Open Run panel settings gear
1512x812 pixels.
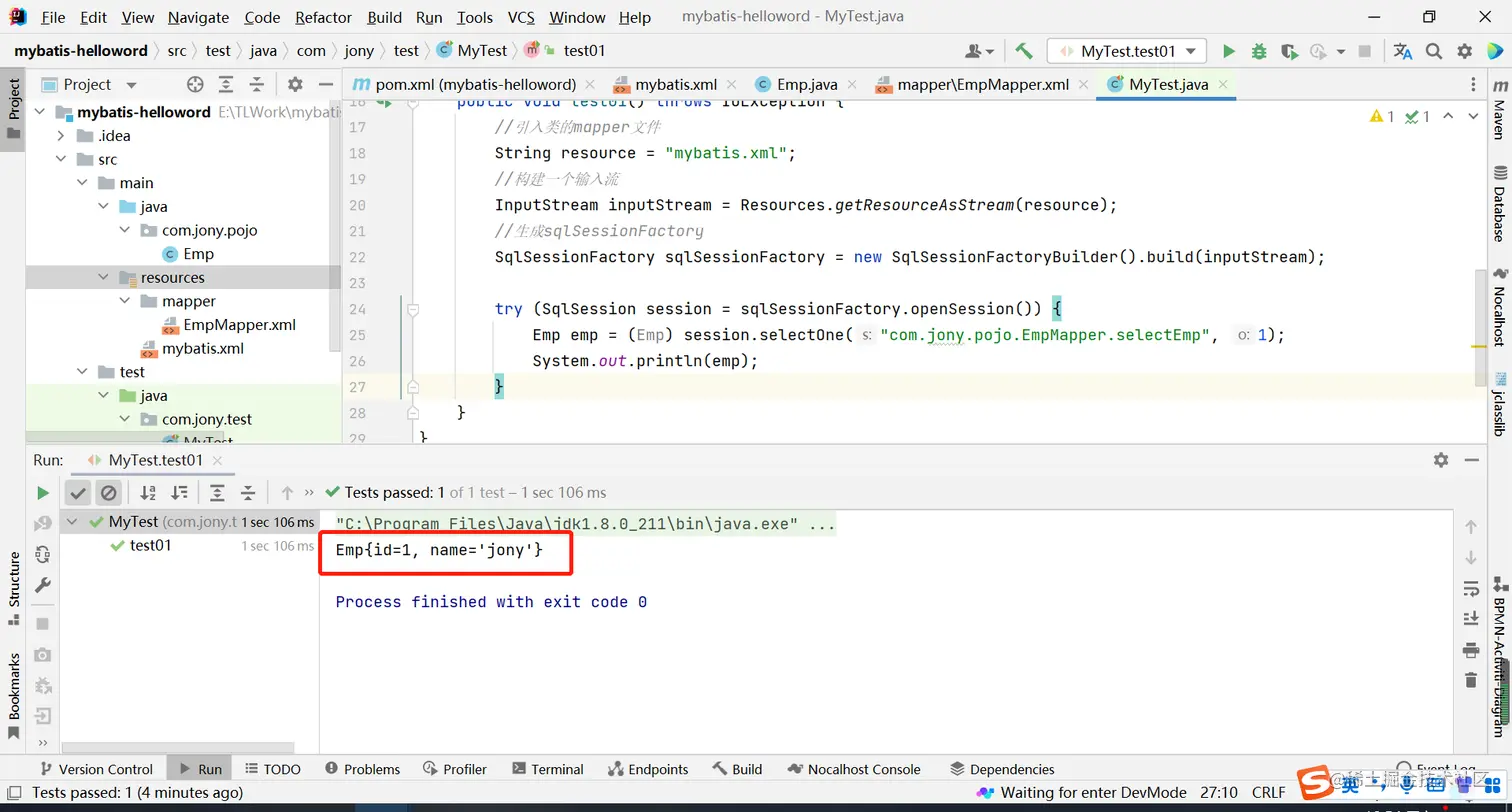pos(1441,460)
